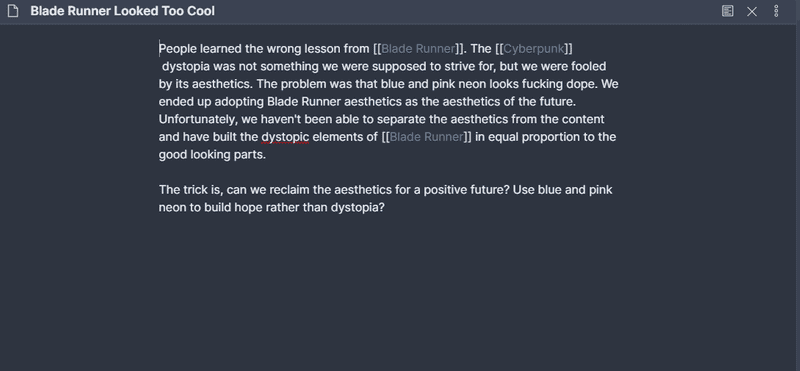The image size is (800, 371).
Task: Open the Cyberpunk wiki link
Action: 534,48
